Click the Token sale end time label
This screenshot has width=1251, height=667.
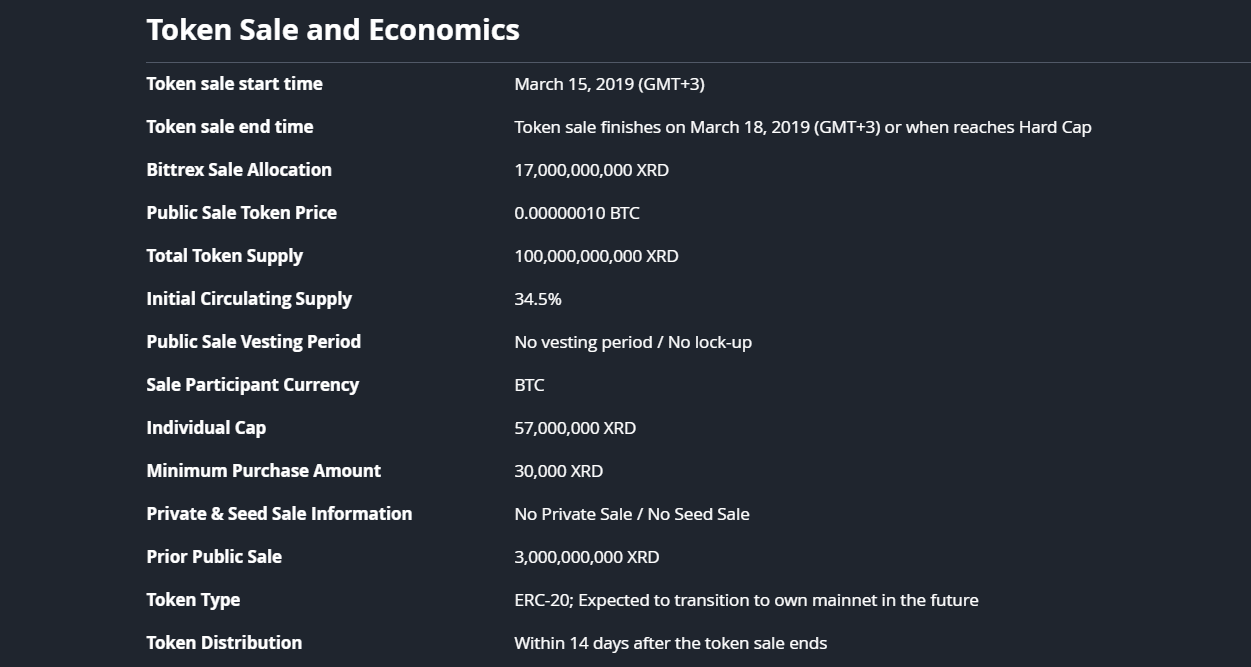coord(229,127)
